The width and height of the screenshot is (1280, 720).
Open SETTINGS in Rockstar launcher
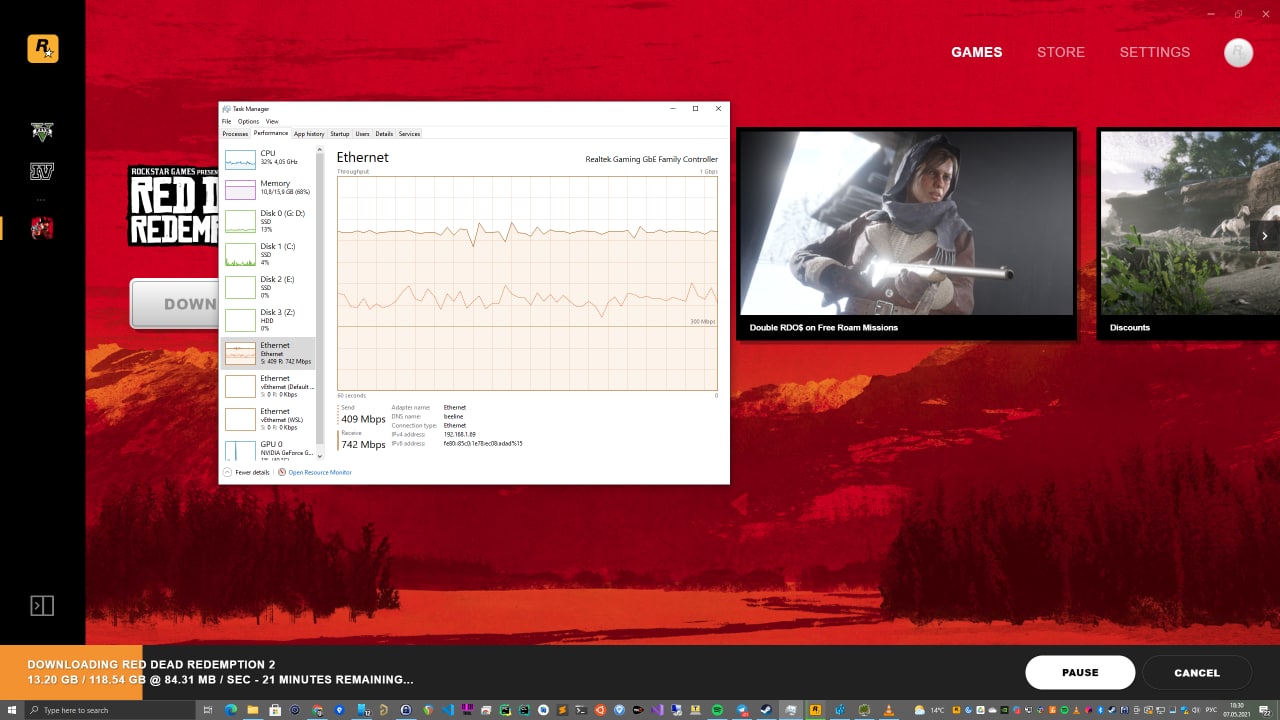[1155, 52]
